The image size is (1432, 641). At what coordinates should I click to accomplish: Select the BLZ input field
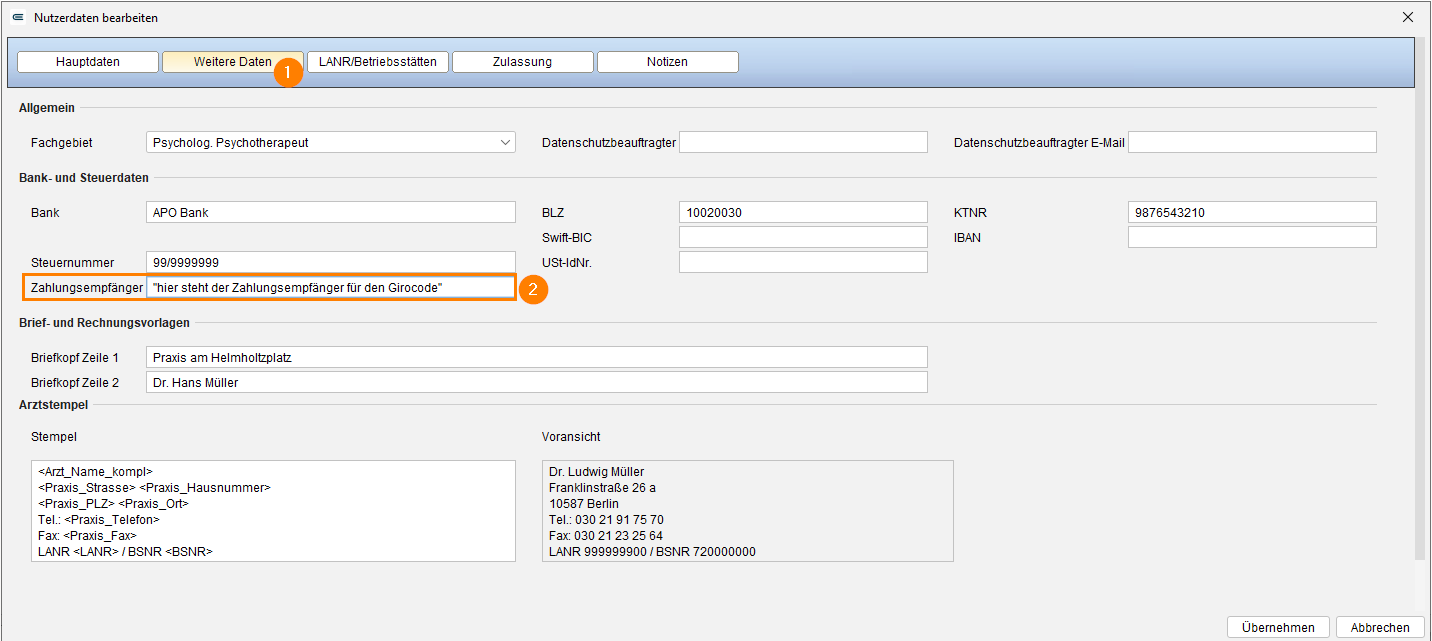pos(803,212)
